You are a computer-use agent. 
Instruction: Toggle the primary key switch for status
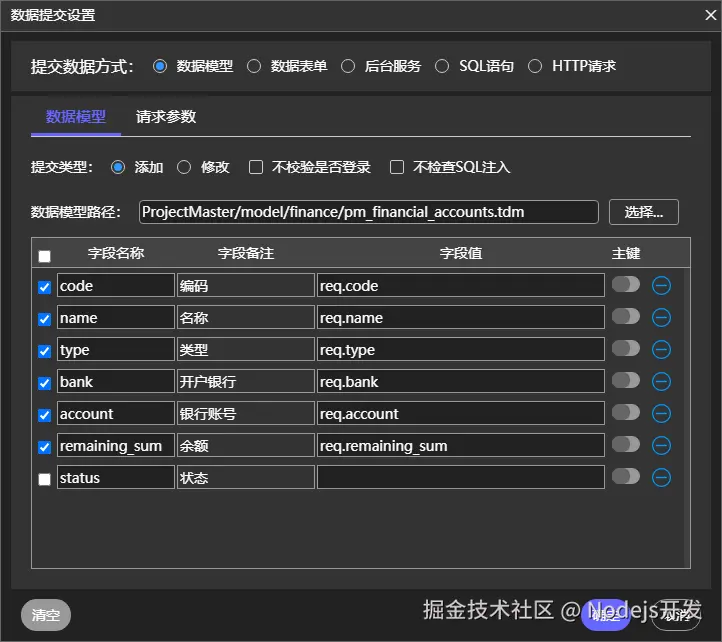(x=626, y=477)
